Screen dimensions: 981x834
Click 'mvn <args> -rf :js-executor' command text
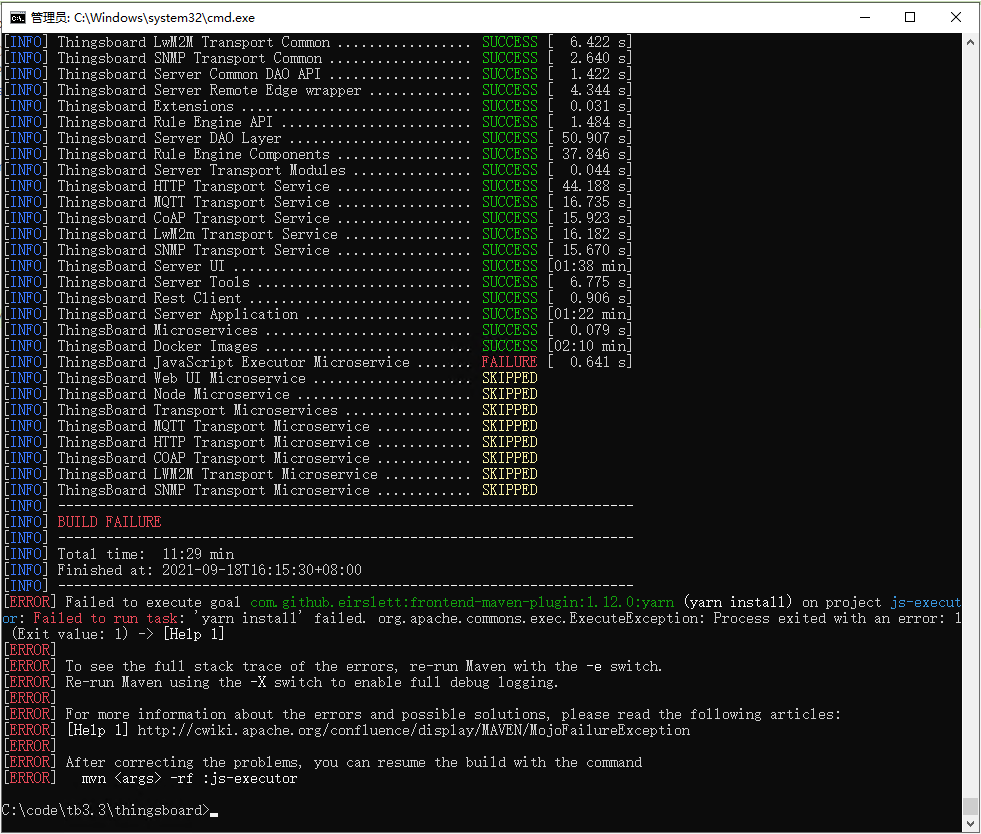coord(190,778)
